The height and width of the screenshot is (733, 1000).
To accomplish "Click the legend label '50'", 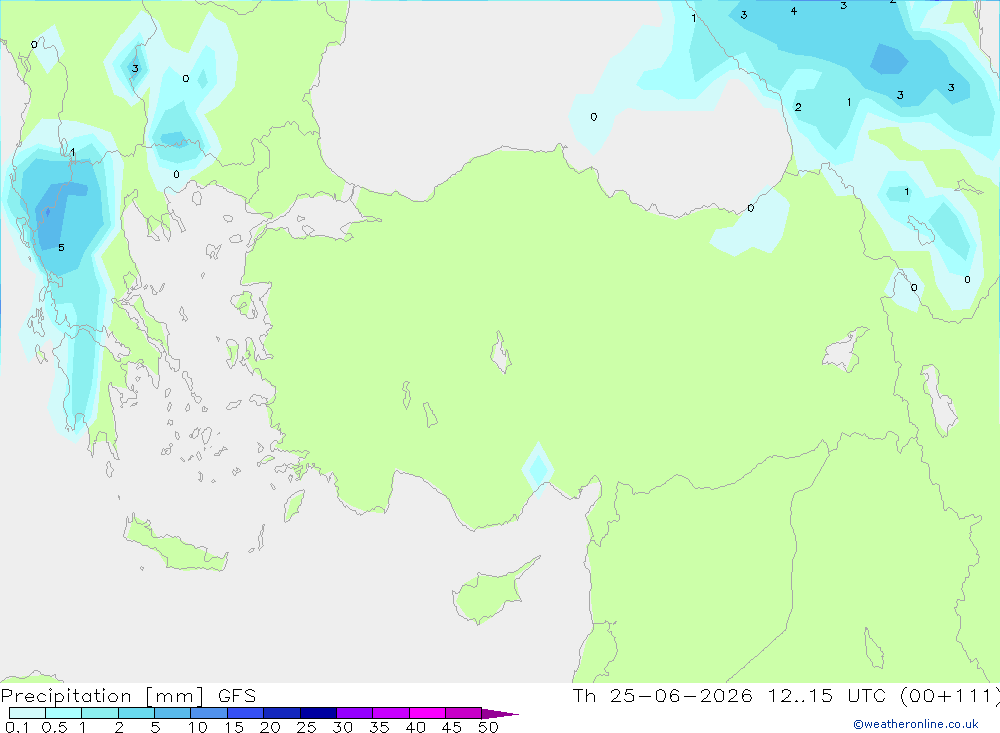I will pyautogui.click(x=488, y=727).
